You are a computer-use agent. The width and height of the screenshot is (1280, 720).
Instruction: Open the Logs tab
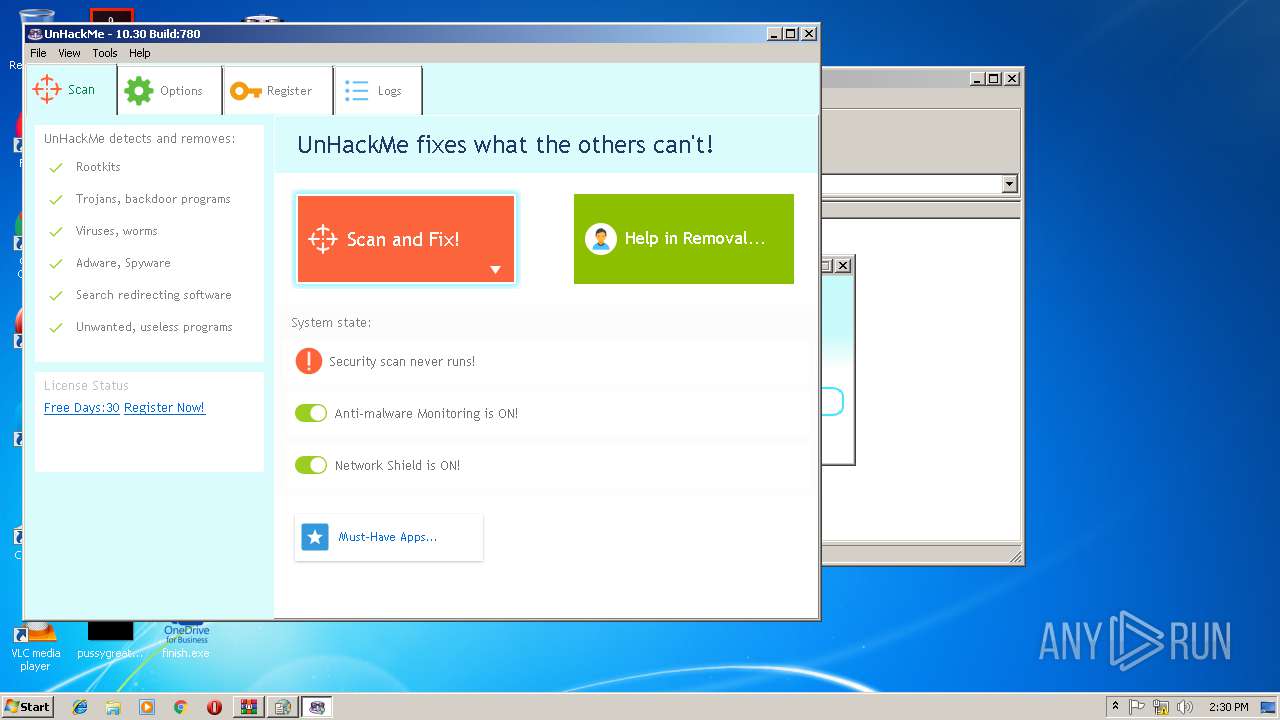point(377,91)
